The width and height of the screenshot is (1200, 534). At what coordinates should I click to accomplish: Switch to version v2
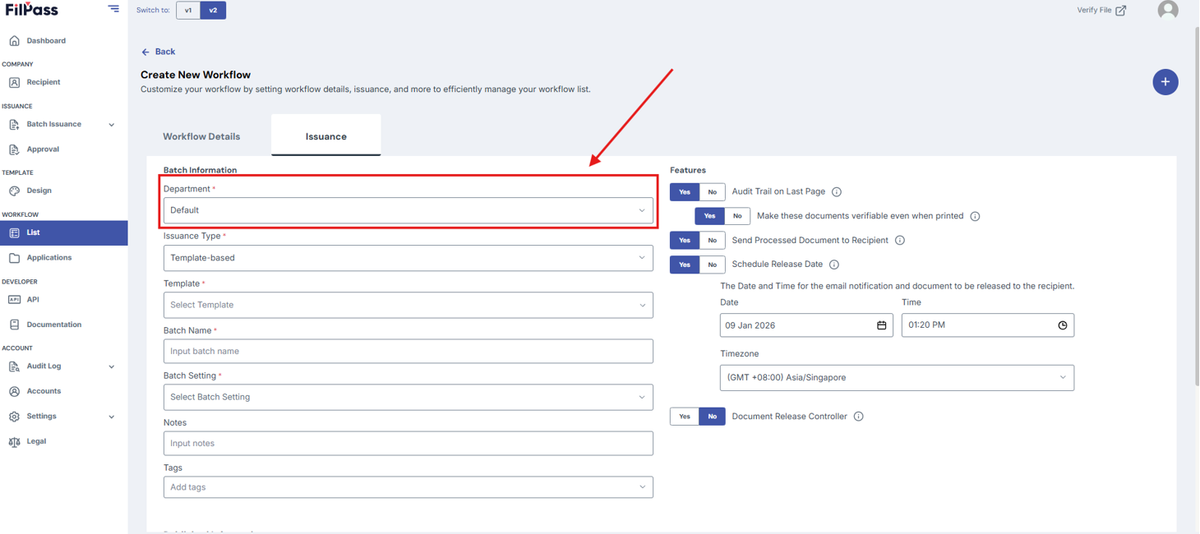[x=213, y=10]
